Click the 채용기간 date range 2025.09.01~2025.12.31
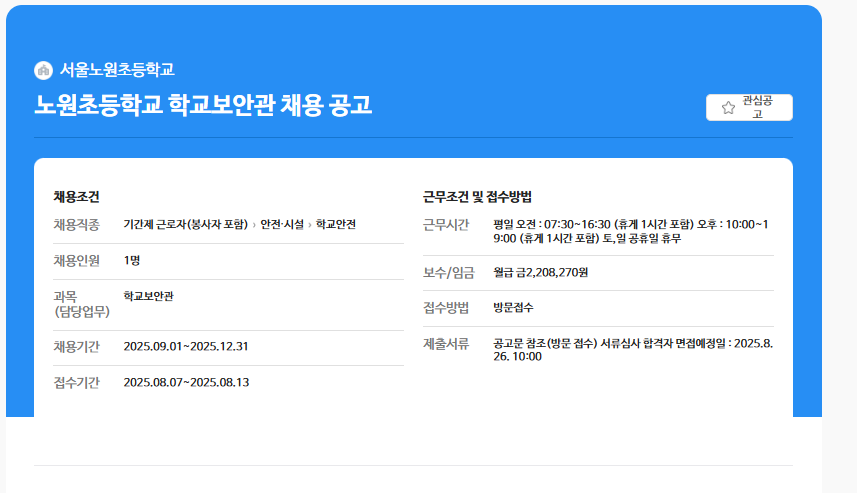Image resolution: width=857 pixels, height=493 pixels. coord(185,346)
